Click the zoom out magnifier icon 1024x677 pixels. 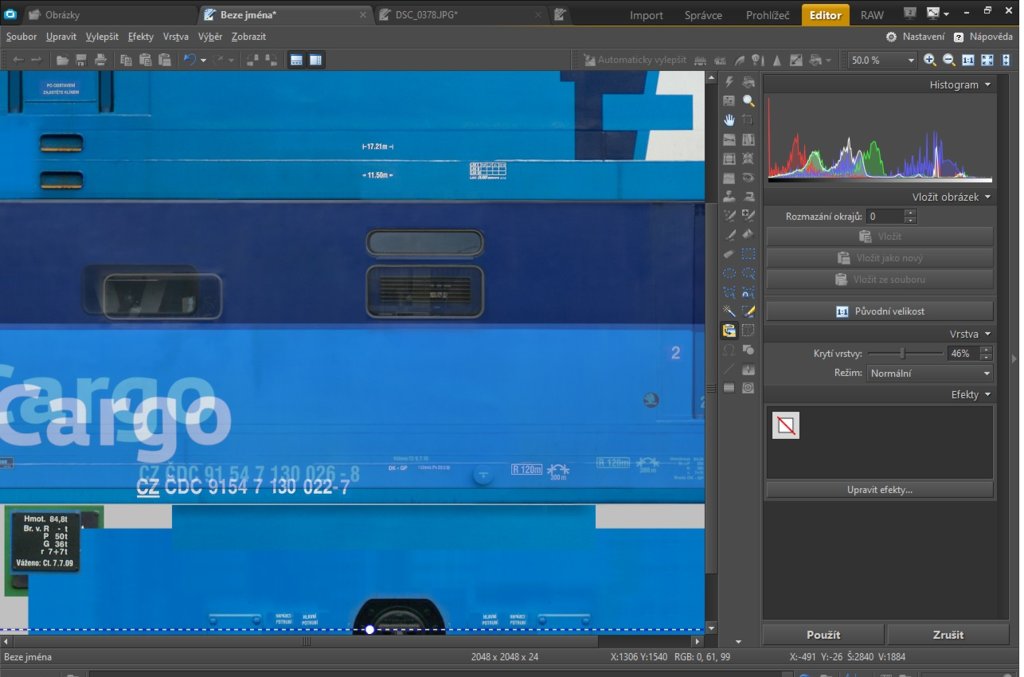(949, 60)
